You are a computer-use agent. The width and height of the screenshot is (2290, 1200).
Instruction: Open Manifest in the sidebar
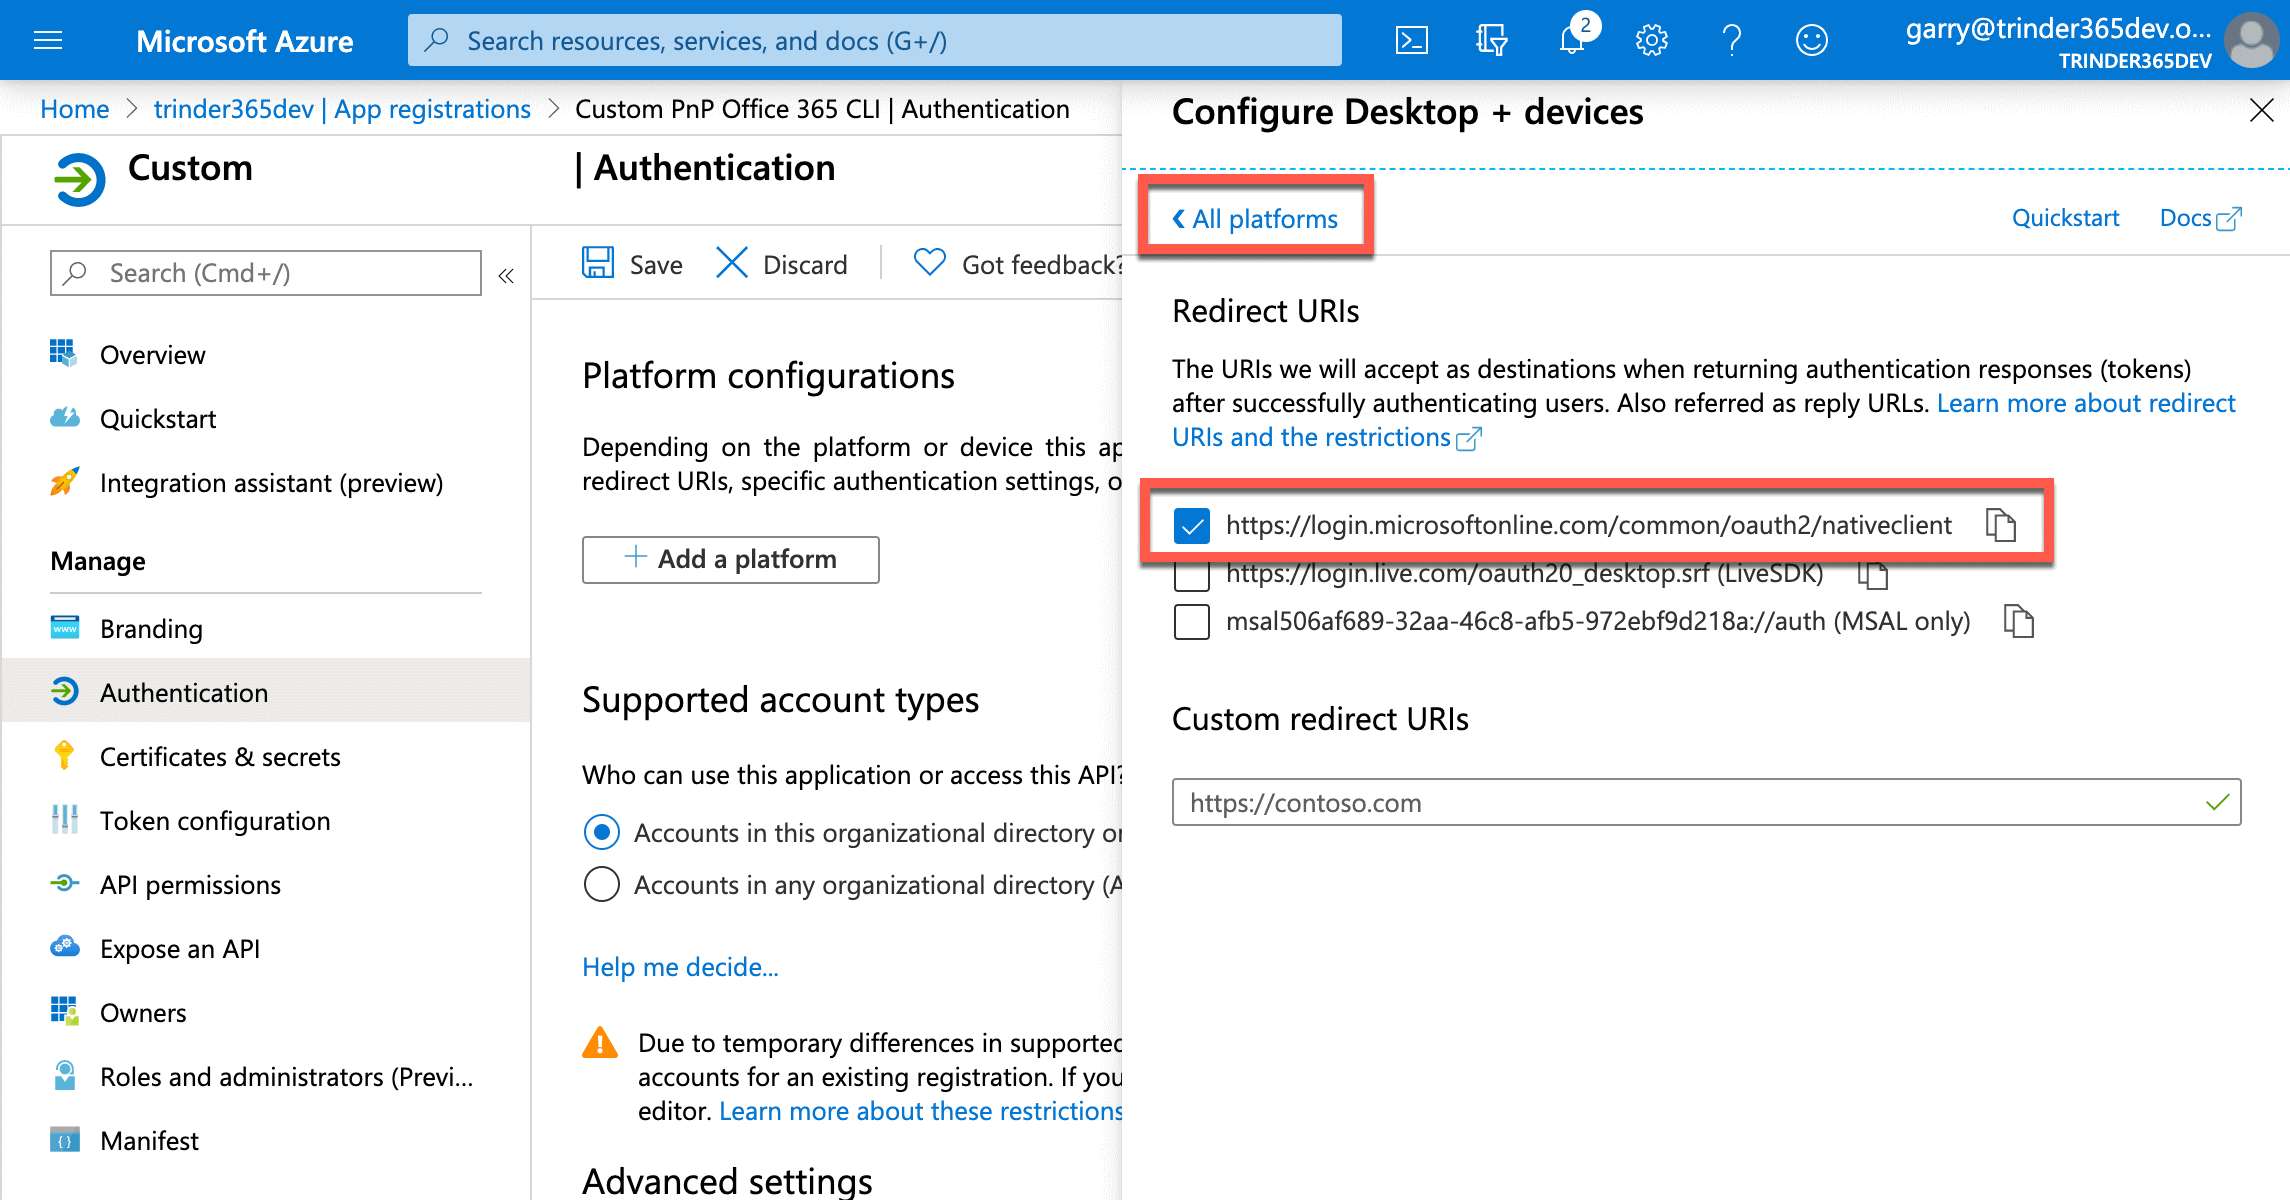tap(149, 1141)
